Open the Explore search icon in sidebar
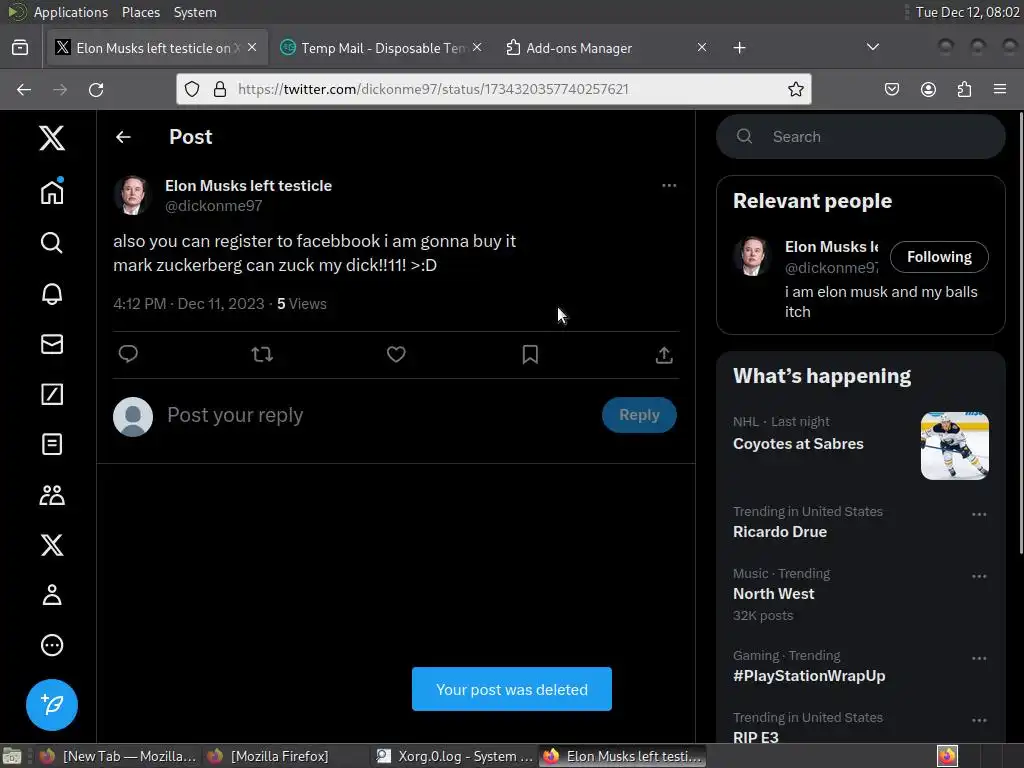 [52, 242]
